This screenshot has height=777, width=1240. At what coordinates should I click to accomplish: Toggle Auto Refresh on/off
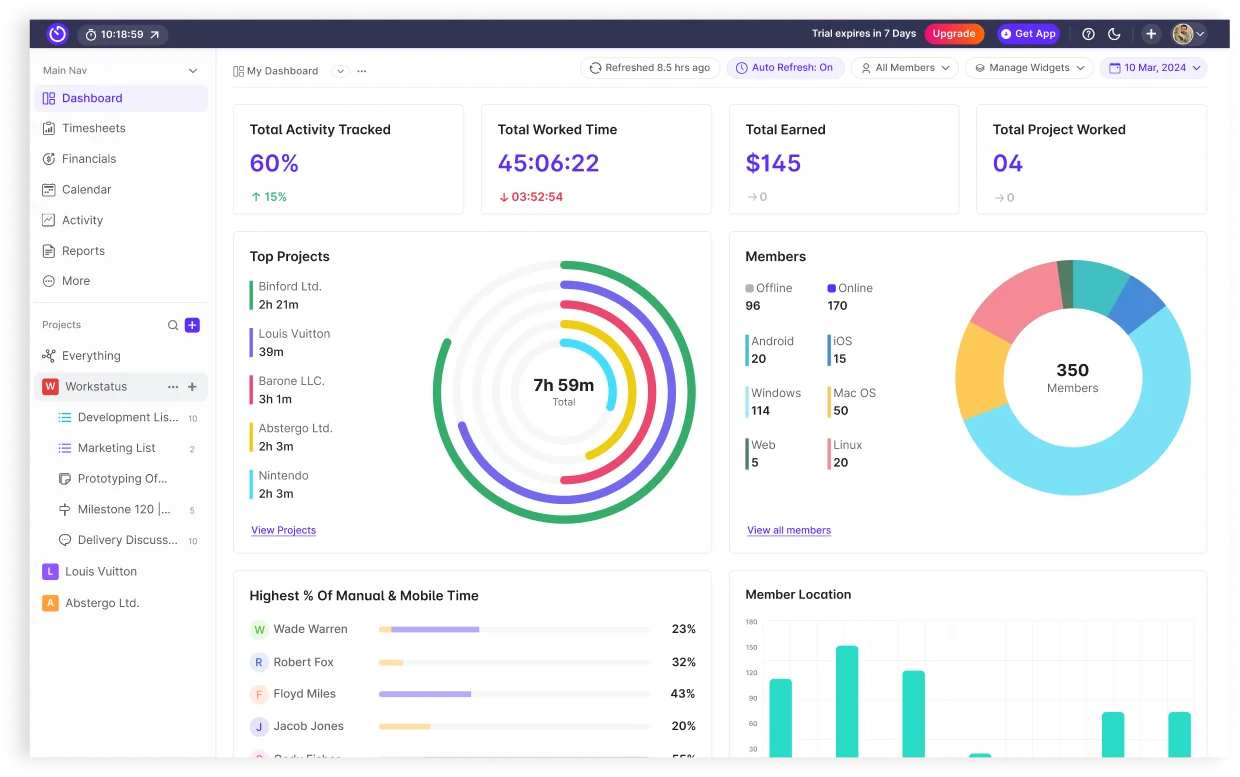click(784, 68)
